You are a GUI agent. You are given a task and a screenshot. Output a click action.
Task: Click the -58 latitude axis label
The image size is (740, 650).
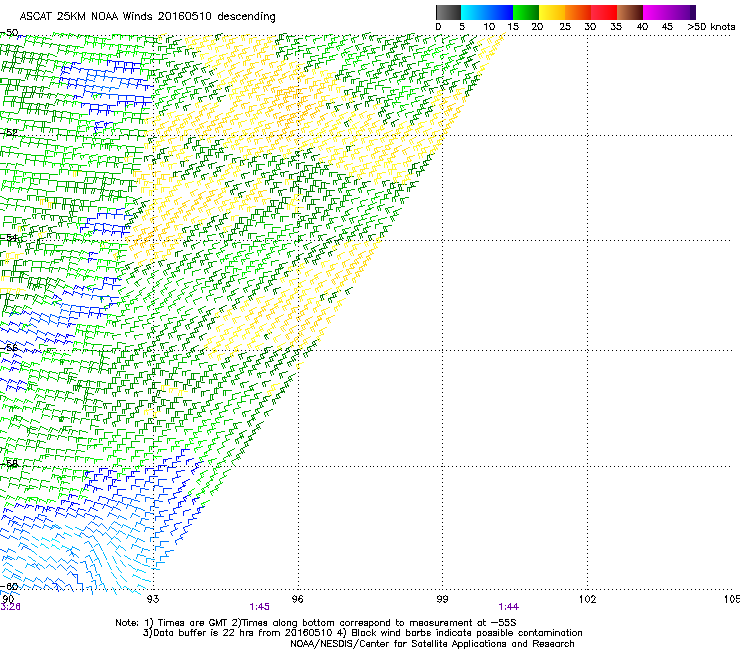[x=9, y=464]
